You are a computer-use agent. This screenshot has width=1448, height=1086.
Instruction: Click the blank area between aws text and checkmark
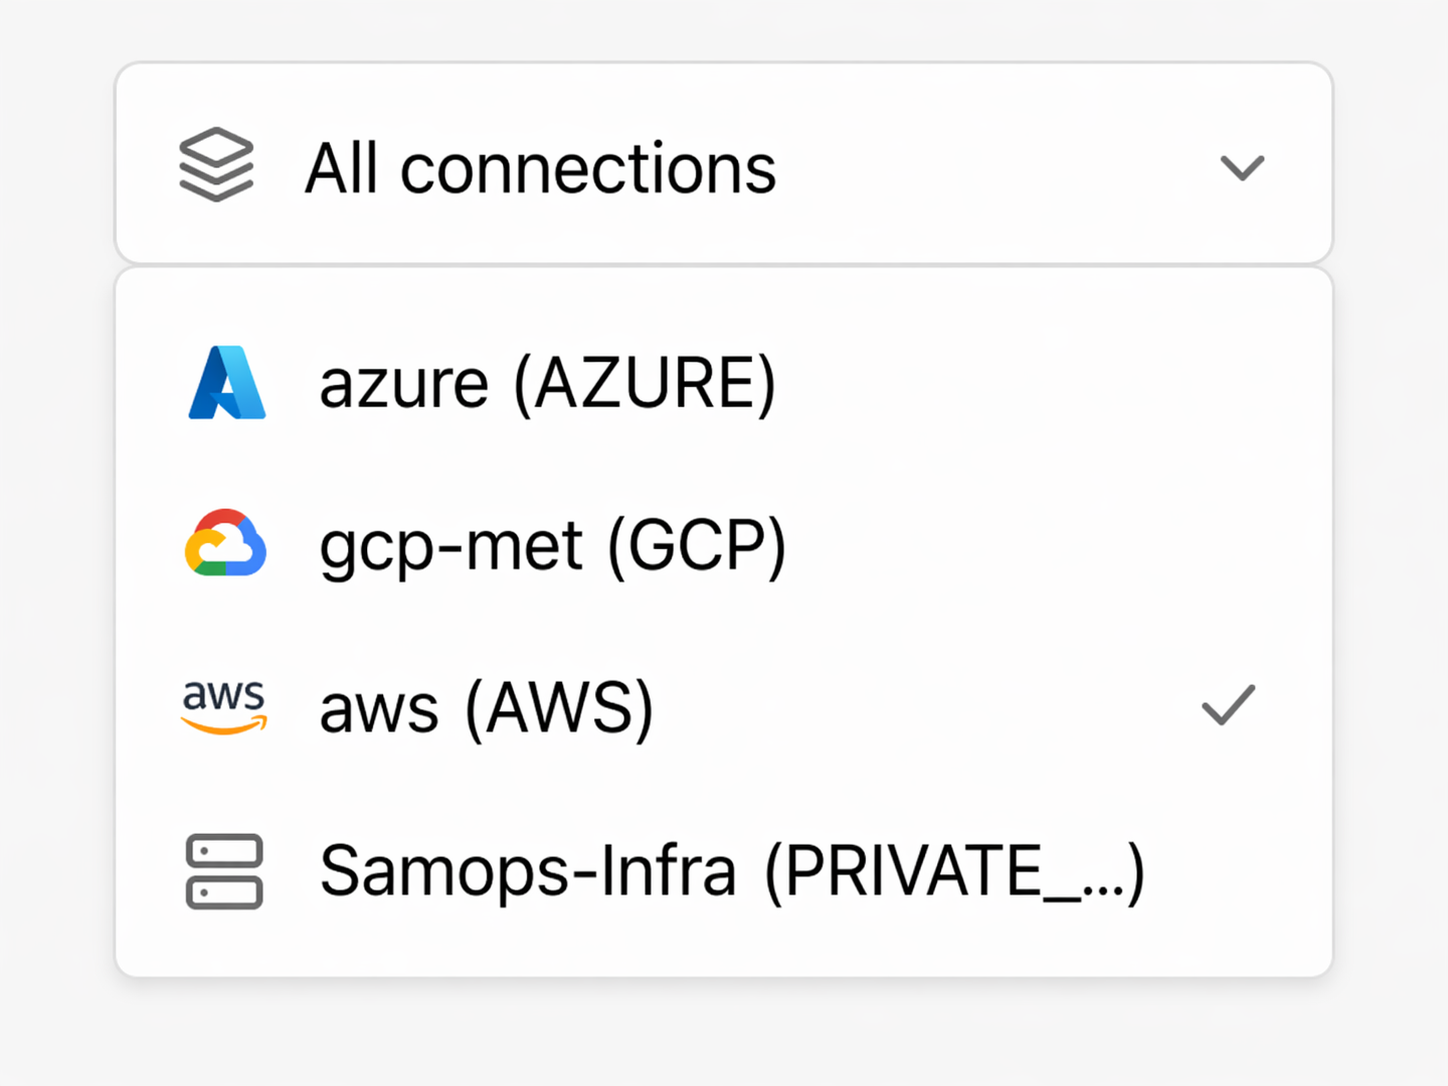point(920,709)
